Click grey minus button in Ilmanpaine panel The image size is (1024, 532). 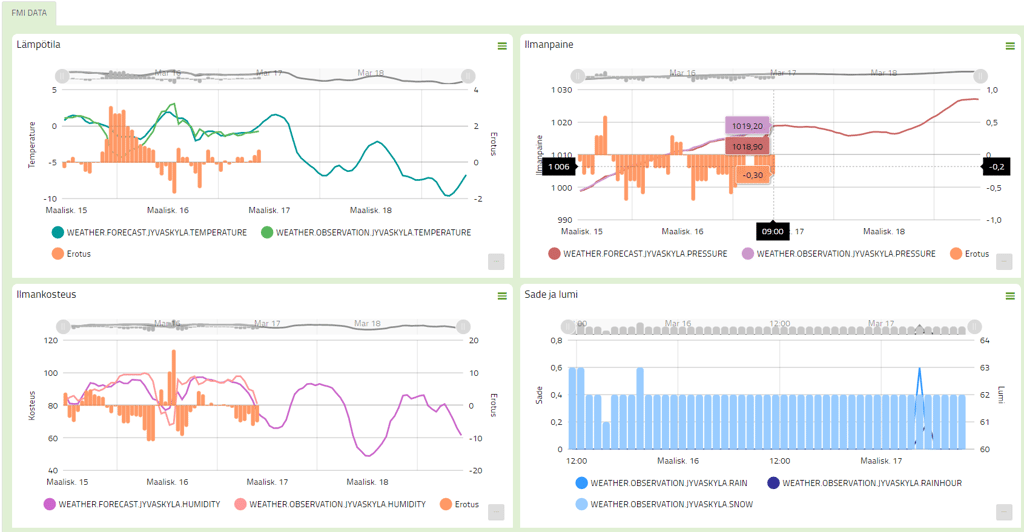point(1004,262)
